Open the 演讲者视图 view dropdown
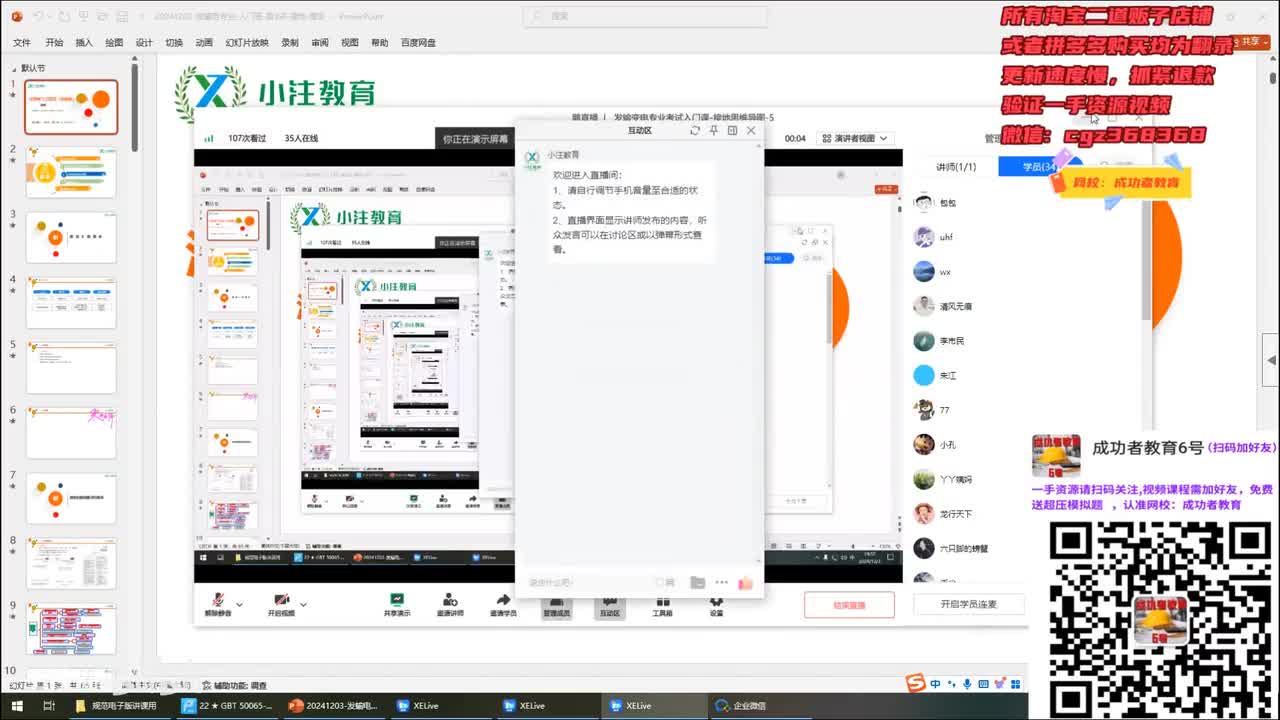 [855, 138]
